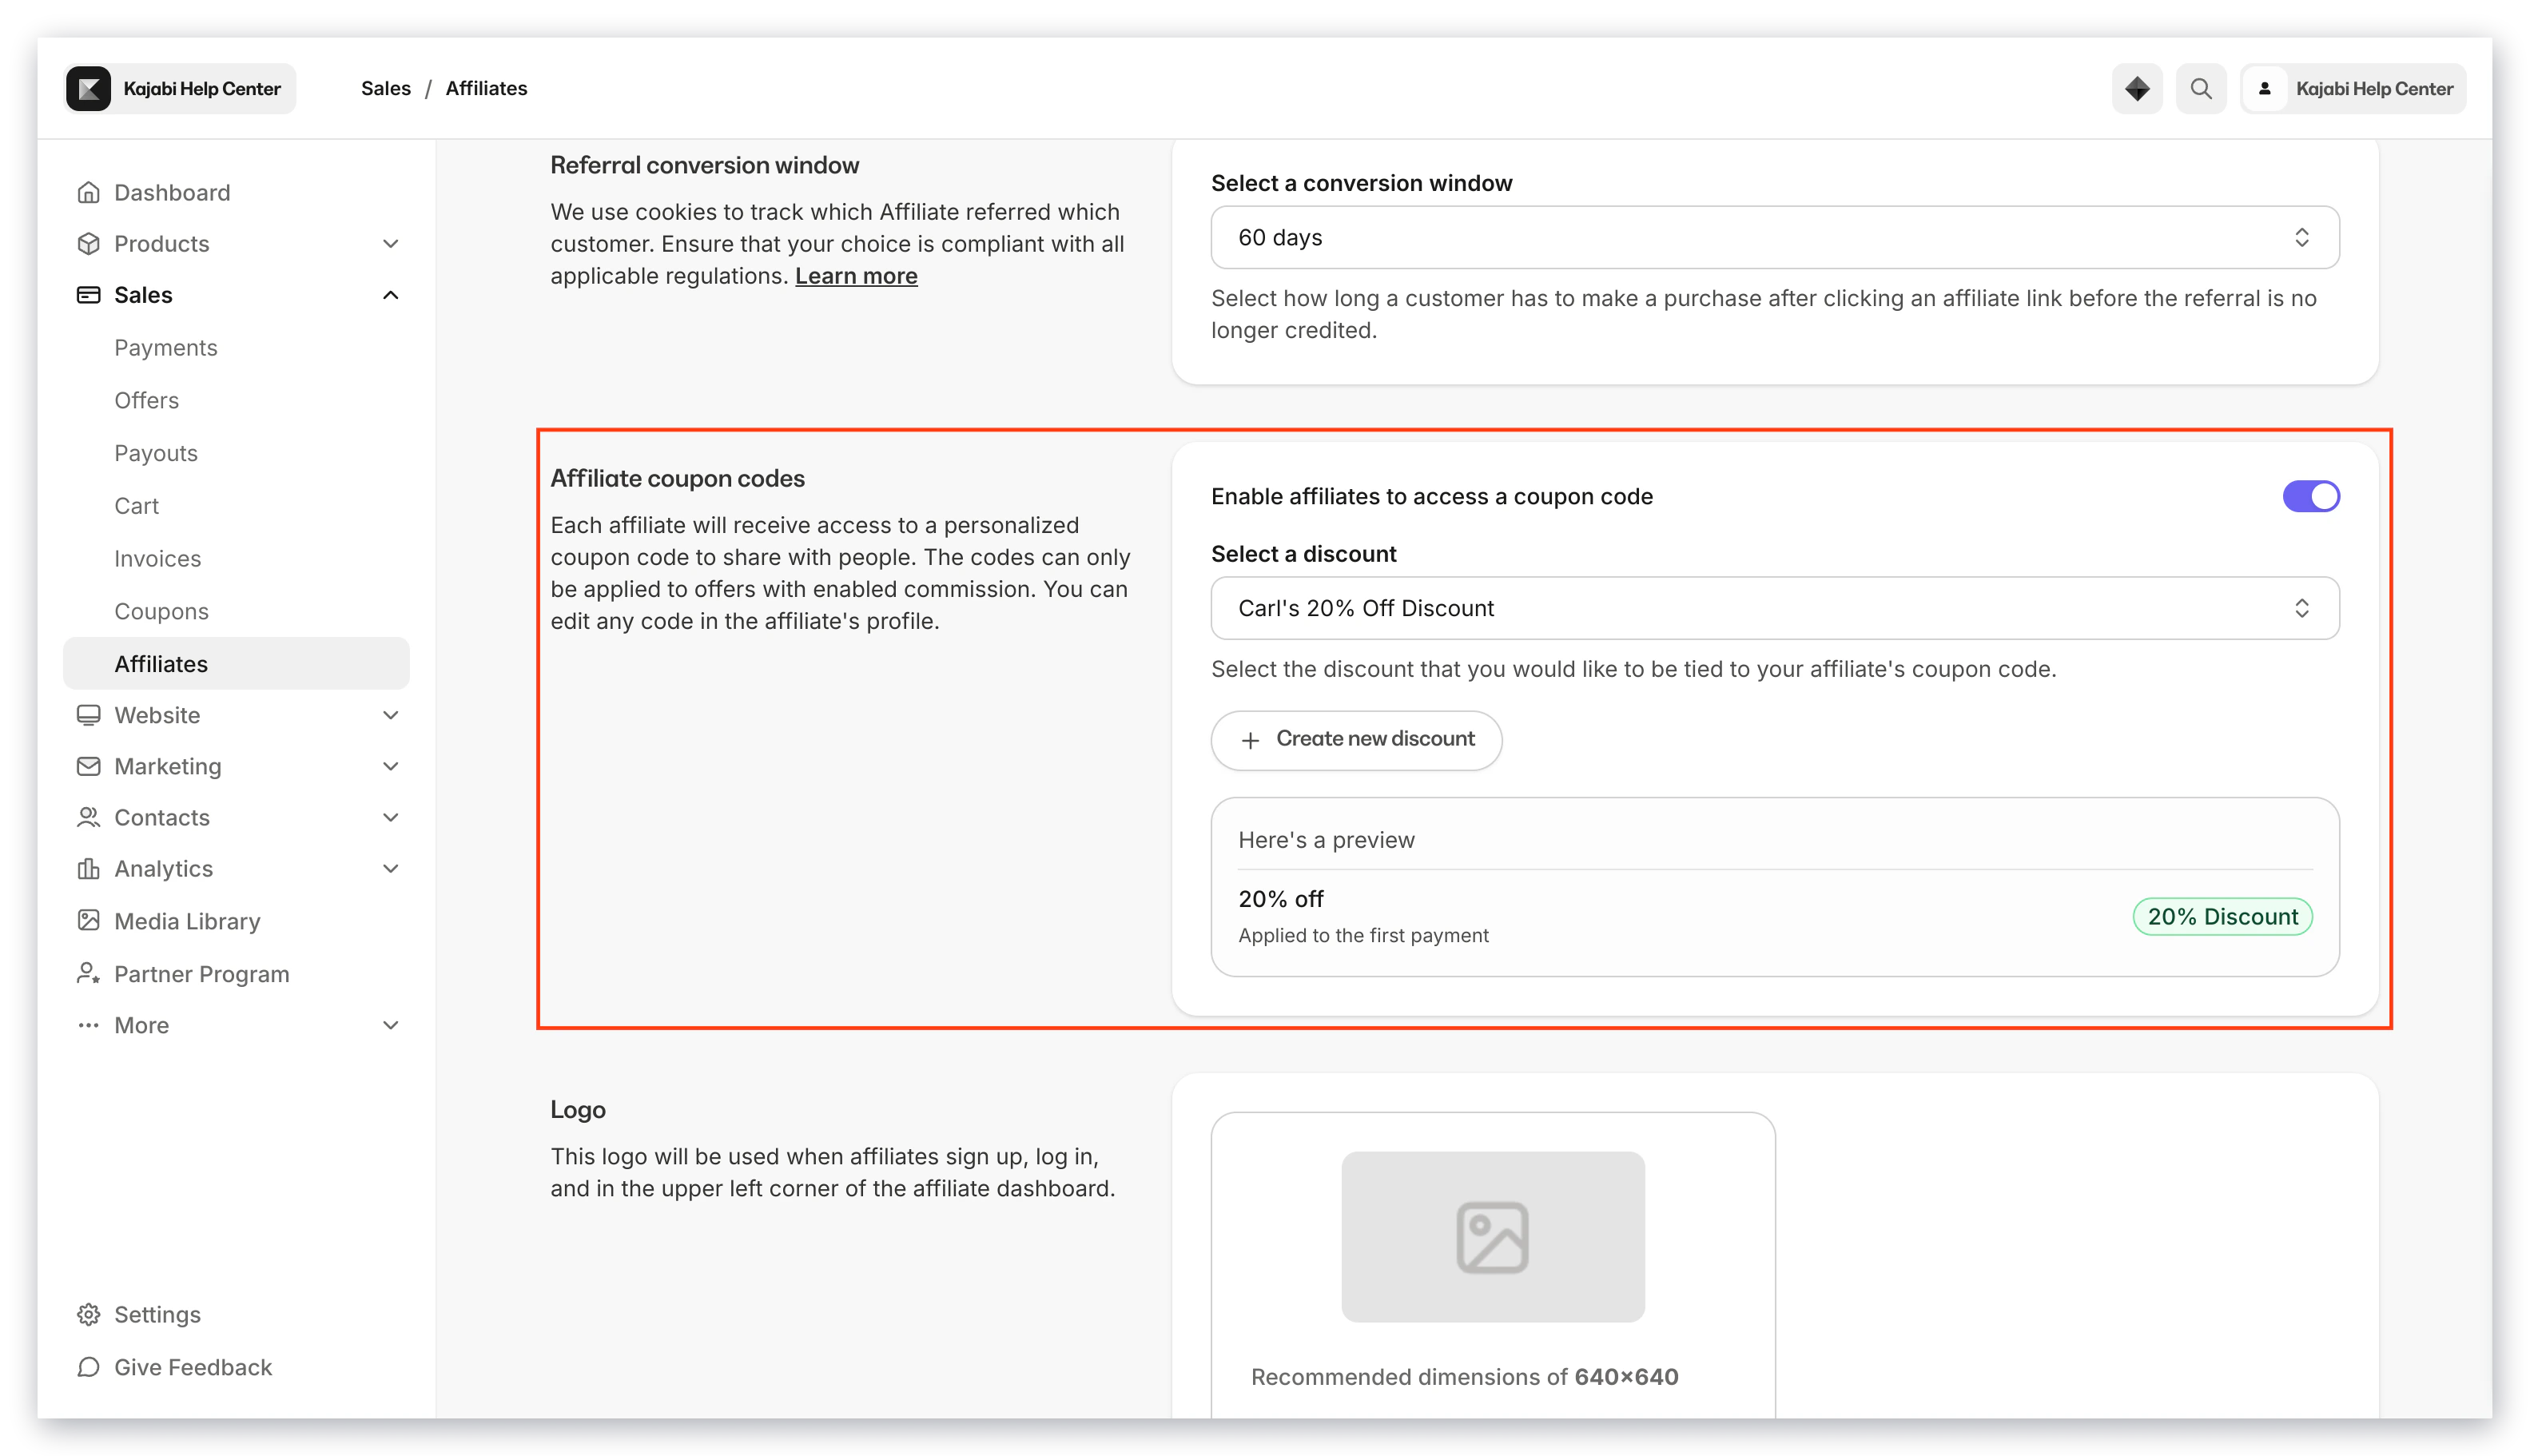Toggle off affiliate coupon code access
The image size is (2530, 1456).
pyautogui.click(x=2311, y=496)
